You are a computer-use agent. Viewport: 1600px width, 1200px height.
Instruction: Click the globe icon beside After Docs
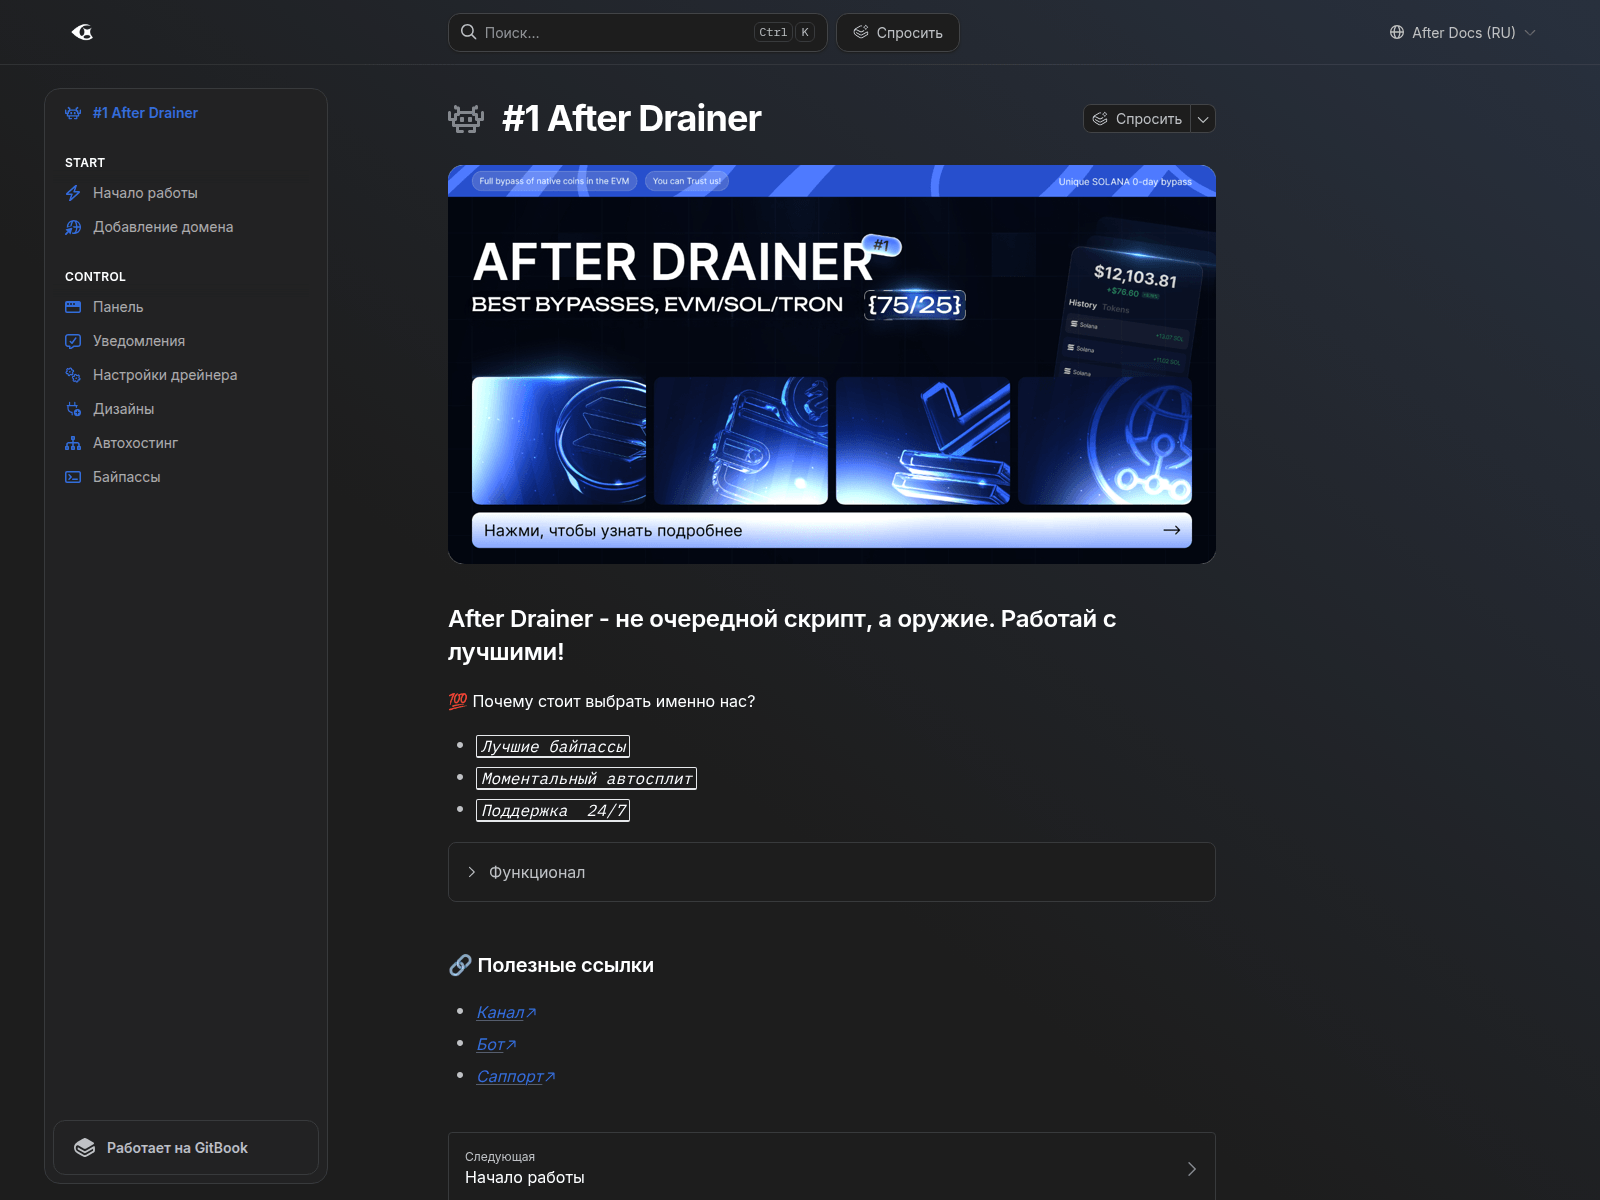point(1397,32)
